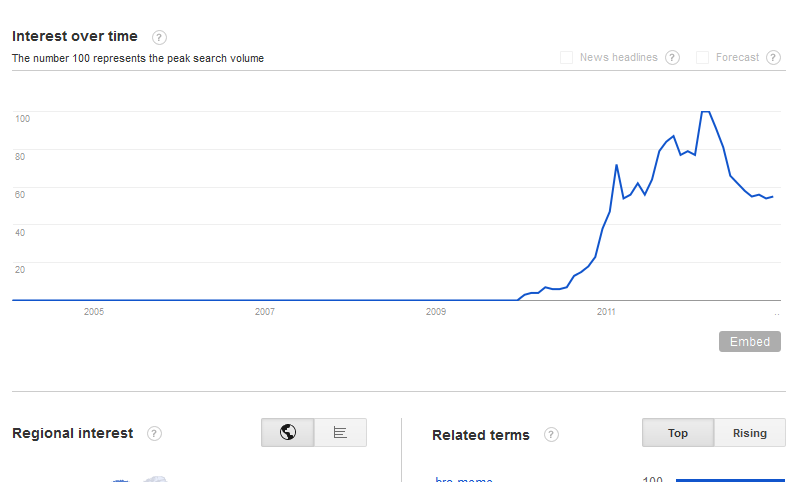
Task: Open help icon beside Interest over time
Action: [160, 37]
